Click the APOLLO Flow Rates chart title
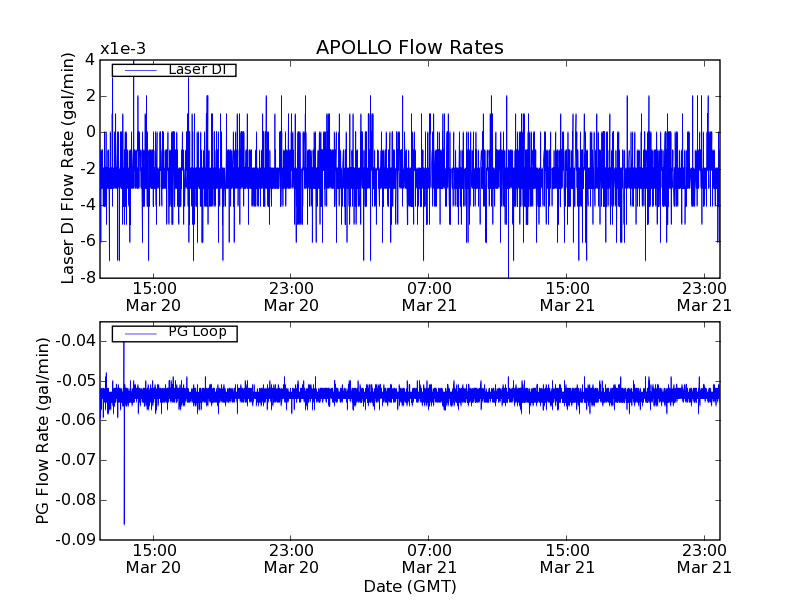This screenshot has height=600, width=800. pos(409,48)
